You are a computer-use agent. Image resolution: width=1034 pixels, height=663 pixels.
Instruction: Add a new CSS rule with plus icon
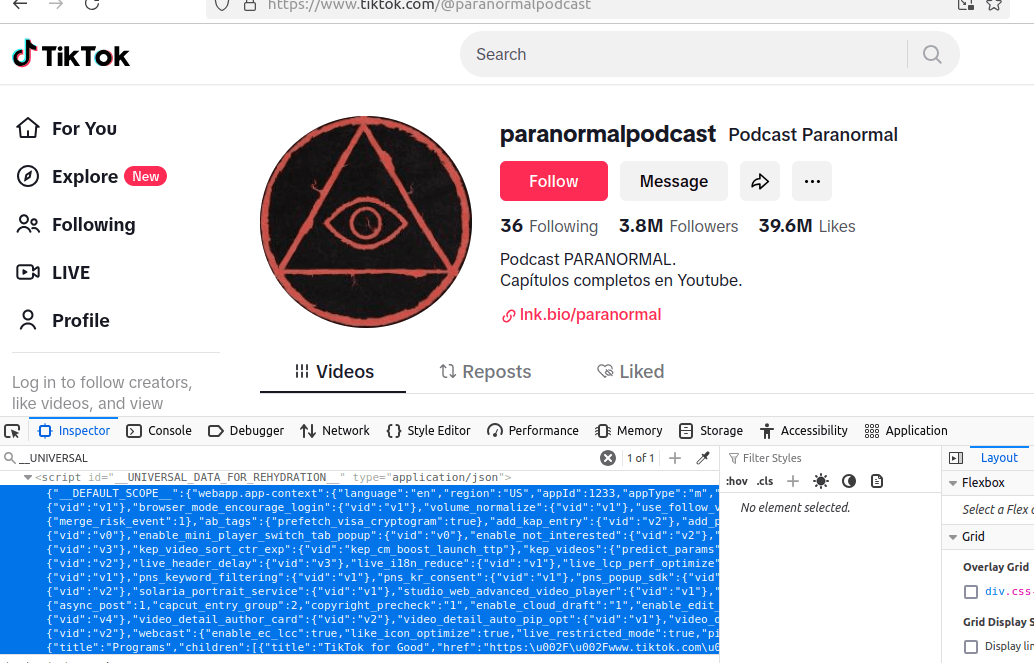click(x=793, y=481)
